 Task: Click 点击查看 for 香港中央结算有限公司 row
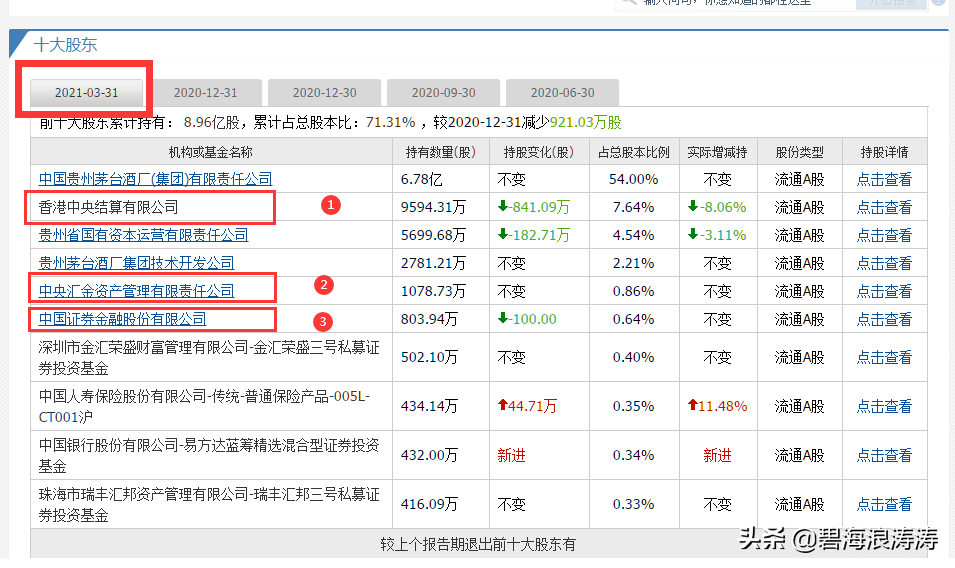884,207
